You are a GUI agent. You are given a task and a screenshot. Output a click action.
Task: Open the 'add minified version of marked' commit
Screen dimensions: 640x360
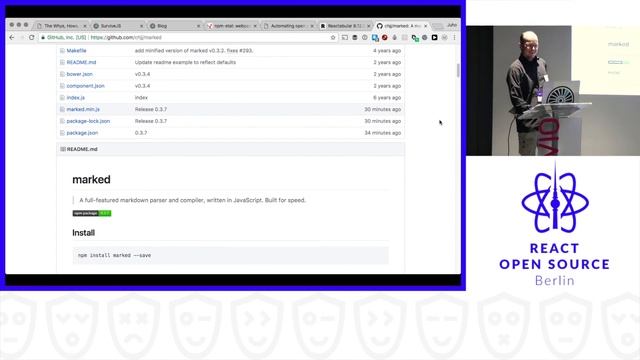pos(194,51)
